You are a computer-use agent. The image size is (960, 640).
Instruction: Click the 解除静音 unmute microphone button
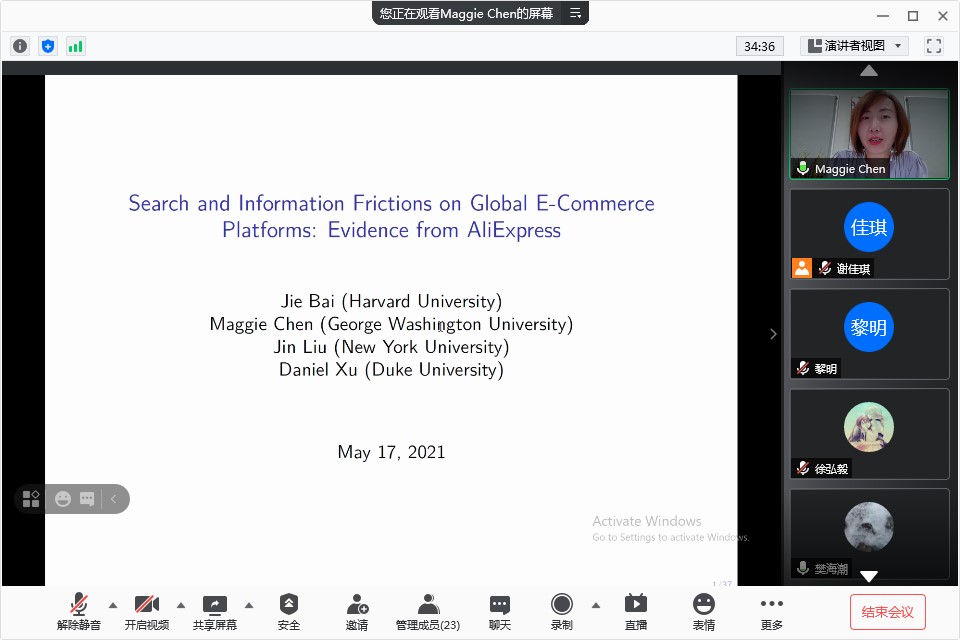tap(78, 611)
